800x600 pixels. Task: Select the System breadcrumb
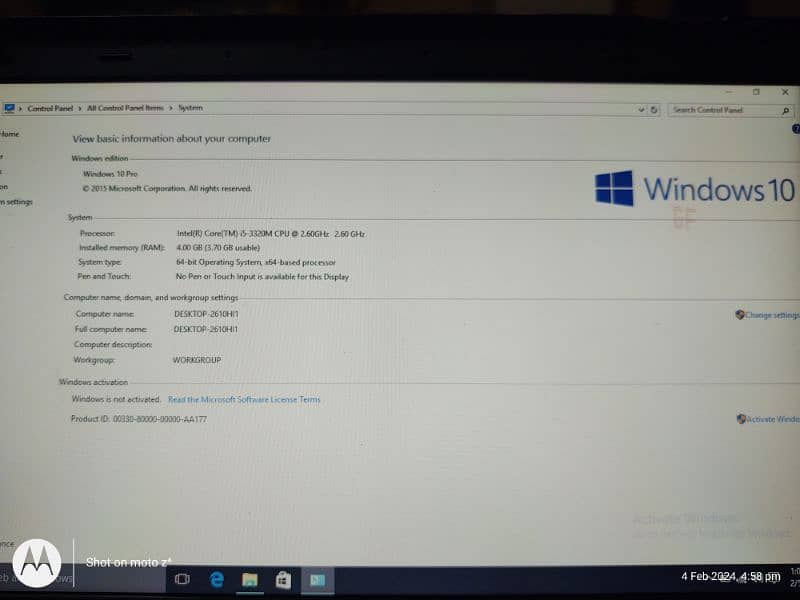pyautogui.click(x=190, y=108)
